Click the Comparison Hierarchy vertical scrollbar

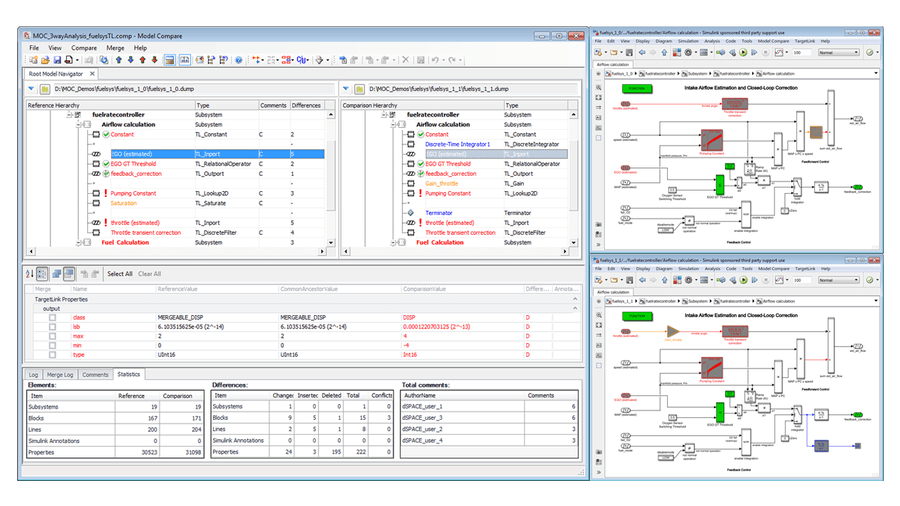[x=573, y=178]
